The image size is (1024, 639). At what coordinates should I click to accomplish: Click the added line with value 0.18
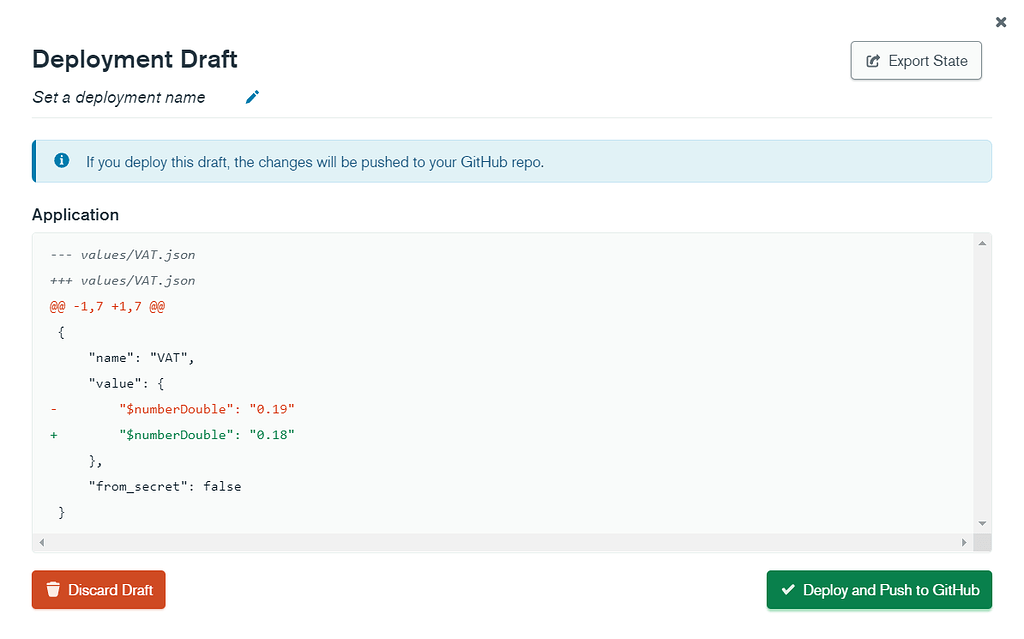206,435
